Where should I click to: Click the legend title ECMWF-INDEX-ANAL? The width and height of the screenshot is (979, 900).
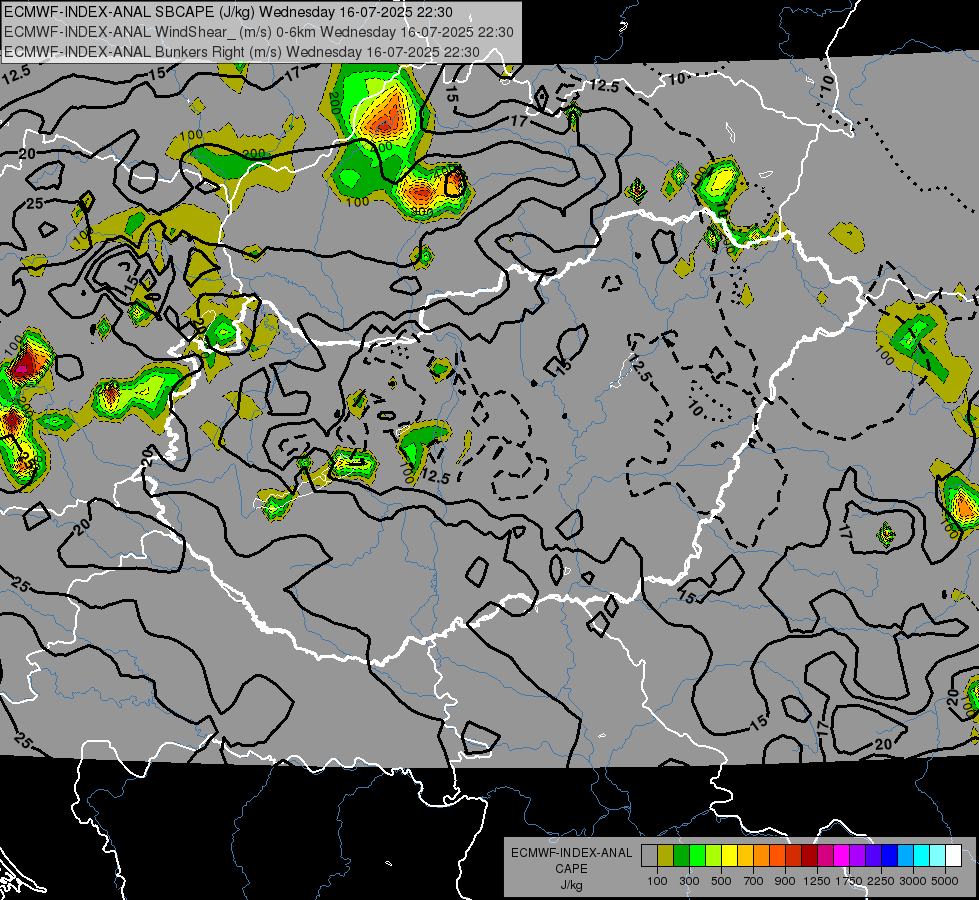point(571,853)
